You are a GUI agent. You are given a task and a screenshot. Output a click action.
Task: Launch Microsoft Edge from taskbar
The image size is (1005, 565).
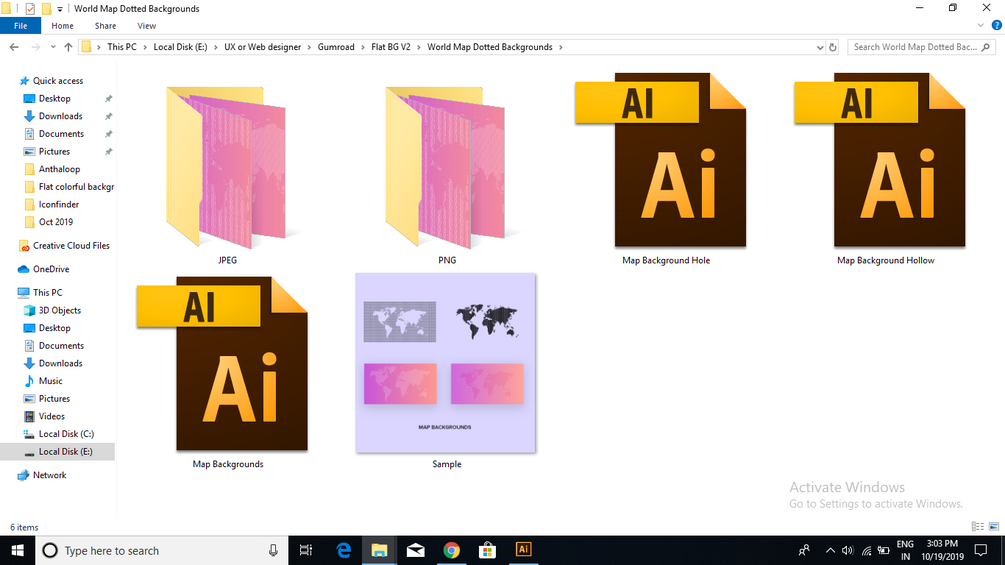tap(344, 550)
